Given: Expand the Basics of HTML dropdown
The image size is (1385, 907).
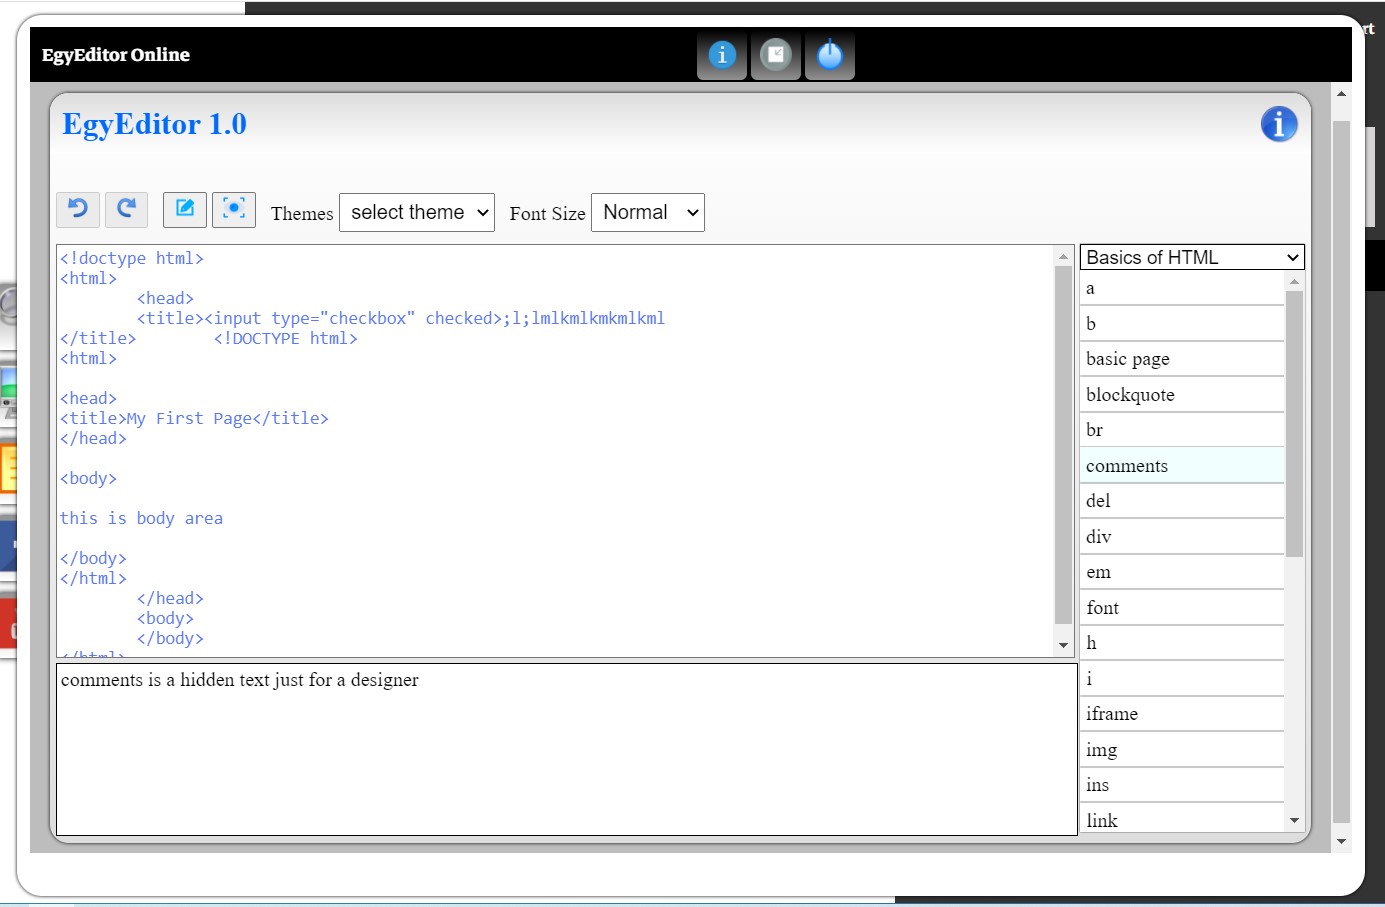Looking at the screenshot, I should pos(1192,258).
